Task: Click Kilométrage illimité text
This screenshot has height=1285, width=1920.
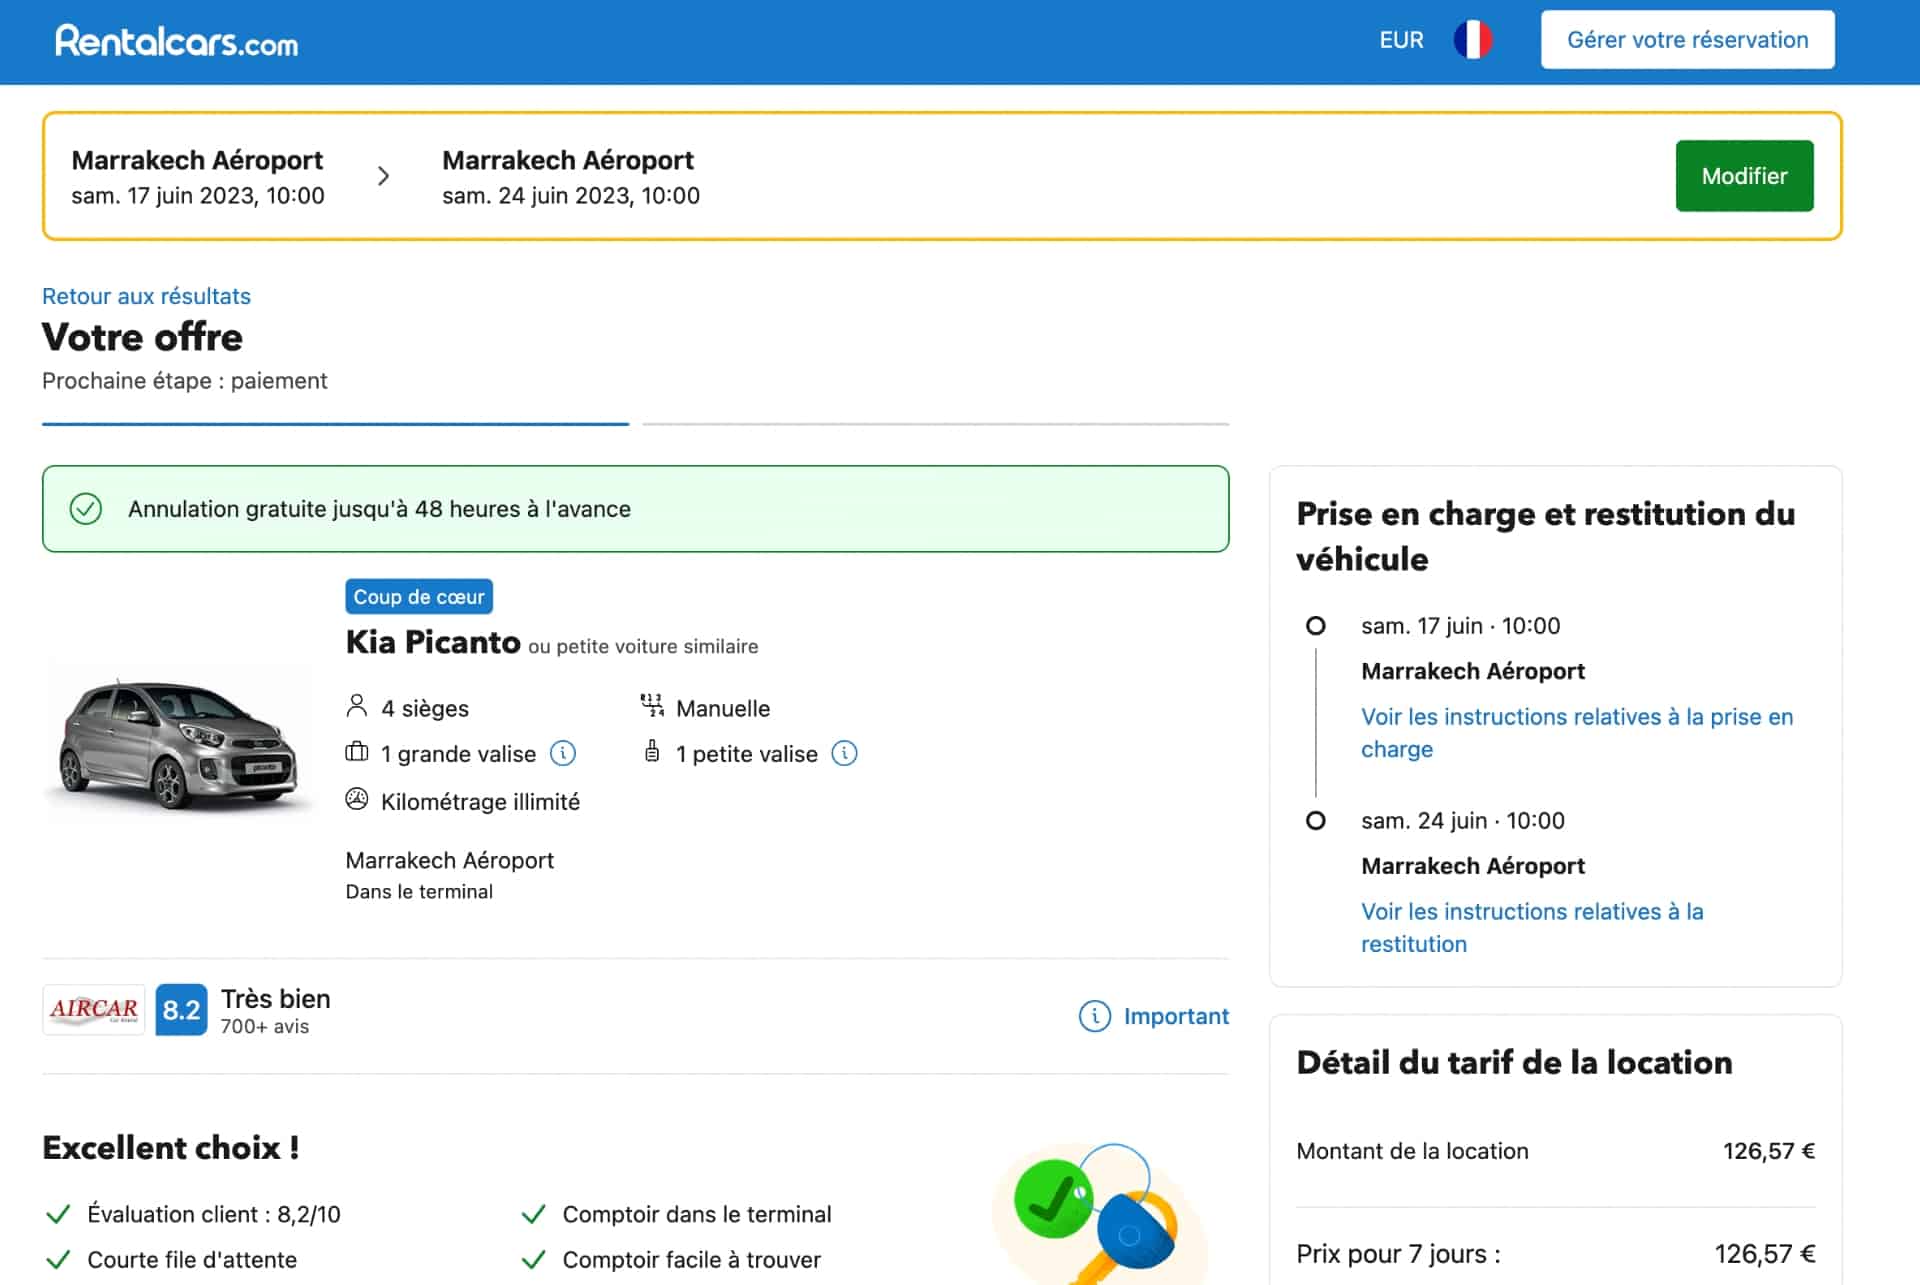Action: point(480,802)
